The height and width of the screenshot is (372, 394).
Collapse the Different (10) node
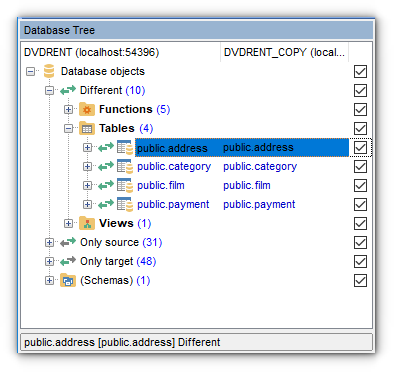pyautogui.click(x=49, y=90)
